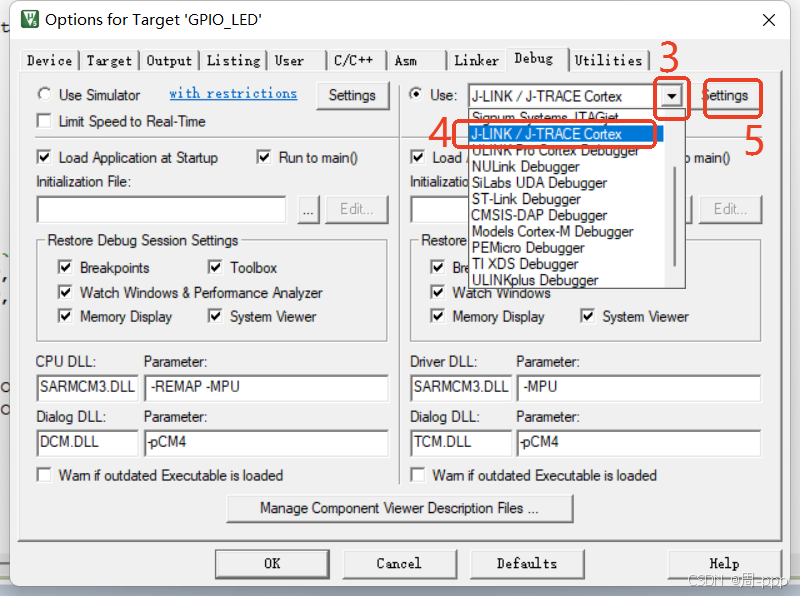
Task: Select the "Use Simulator" radio button
Action: (44, 94)
